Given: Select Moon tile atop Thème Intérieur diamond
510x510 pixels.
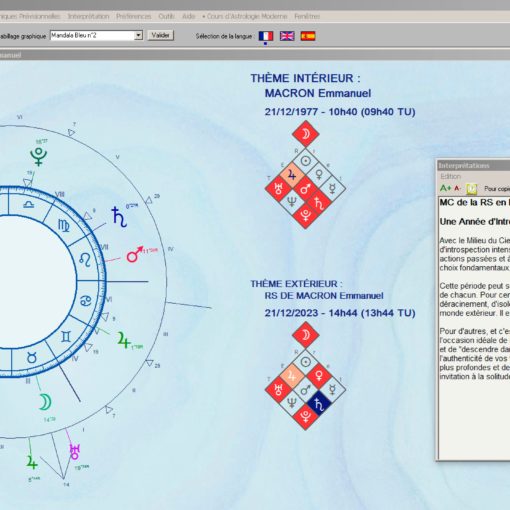Looking at the screenshot, I should [x=305, y=134].
